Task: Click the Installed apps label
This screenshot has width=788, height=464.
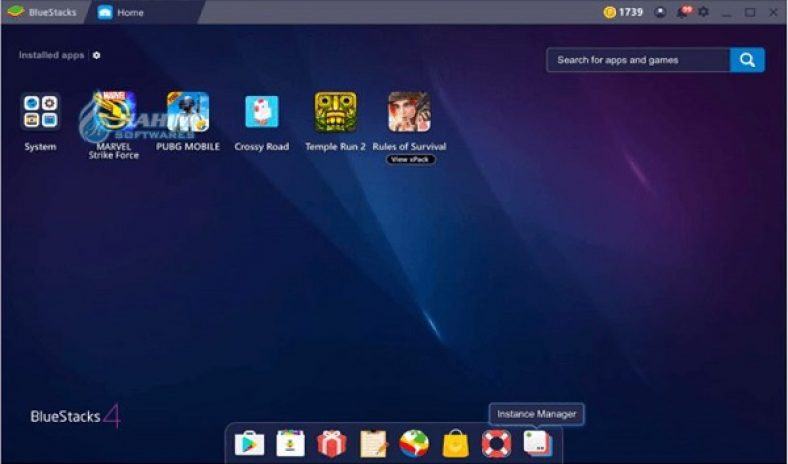Action: point(51,55)
